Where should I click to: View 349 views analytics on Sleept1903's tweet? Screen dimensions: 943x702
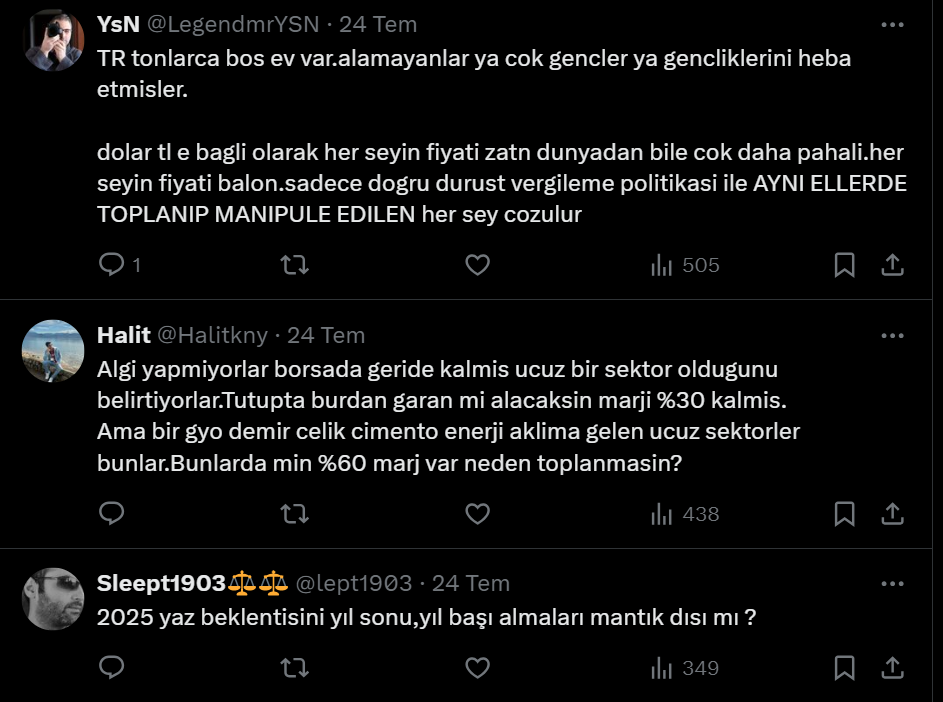tap(685, 668)
